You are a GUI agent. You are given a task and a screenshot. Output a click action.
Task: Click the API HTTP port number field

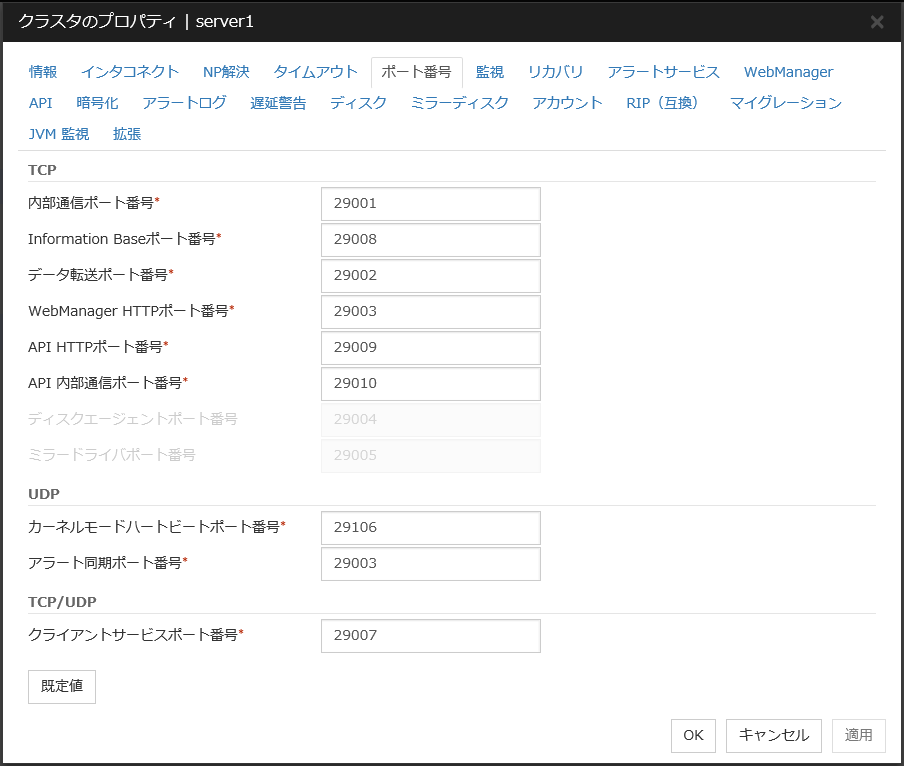pyautogui.click(x=430, y=347)
